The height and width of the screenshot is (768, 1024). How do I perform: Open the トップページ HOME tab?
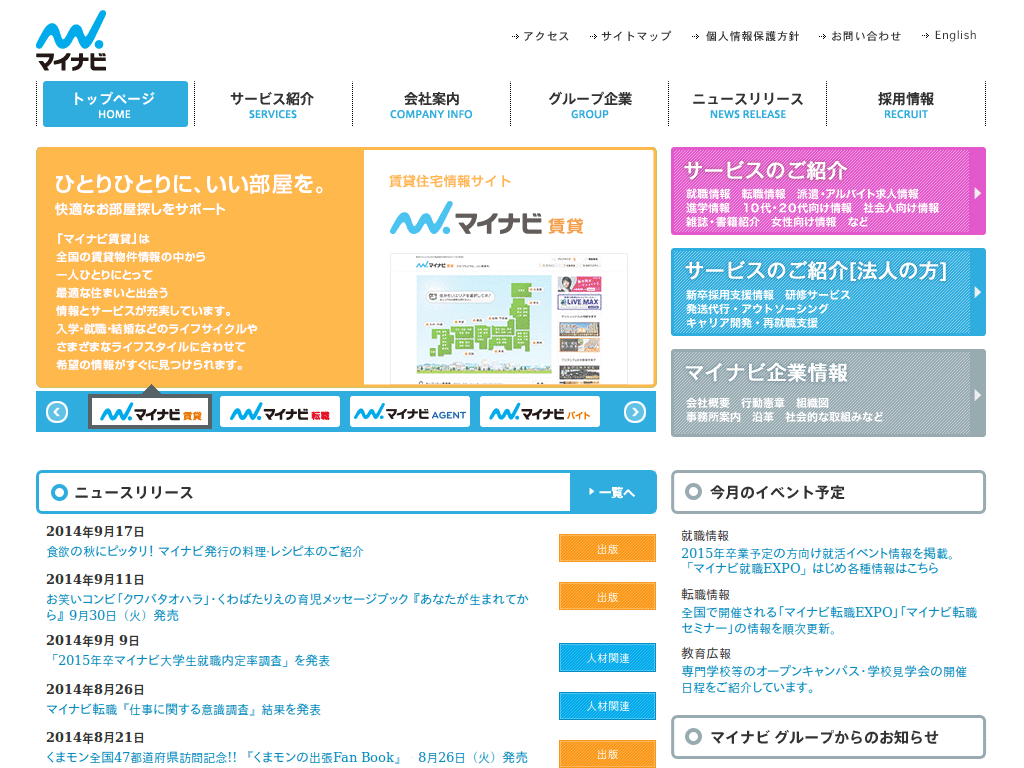coord(115,104)
